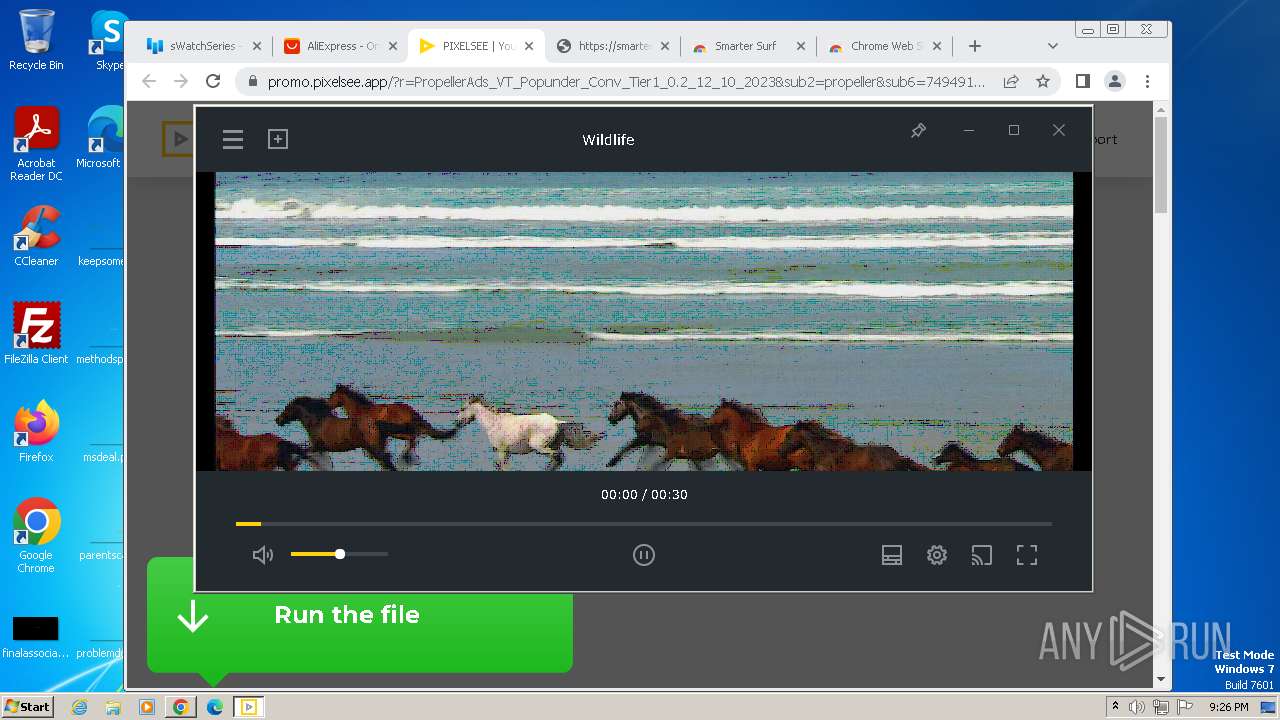
Task: Open Acrobat Reader DC desktop shortcut
Action: pos(36,144)
